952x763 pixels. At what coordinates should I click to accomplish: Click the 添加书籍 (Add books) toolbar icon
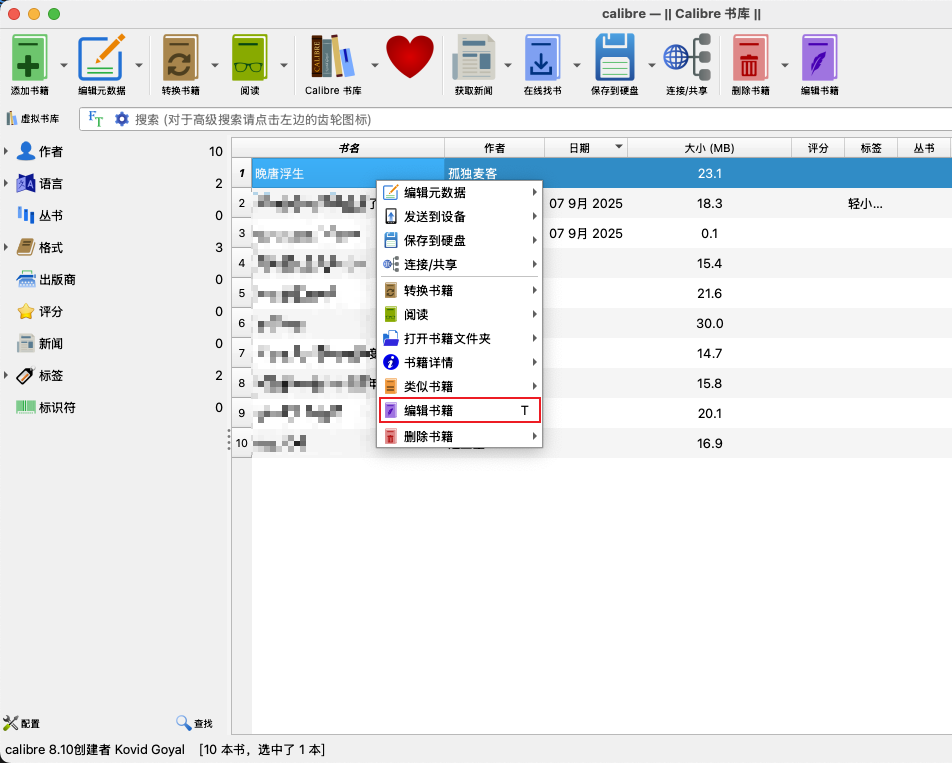click(29, 58)
